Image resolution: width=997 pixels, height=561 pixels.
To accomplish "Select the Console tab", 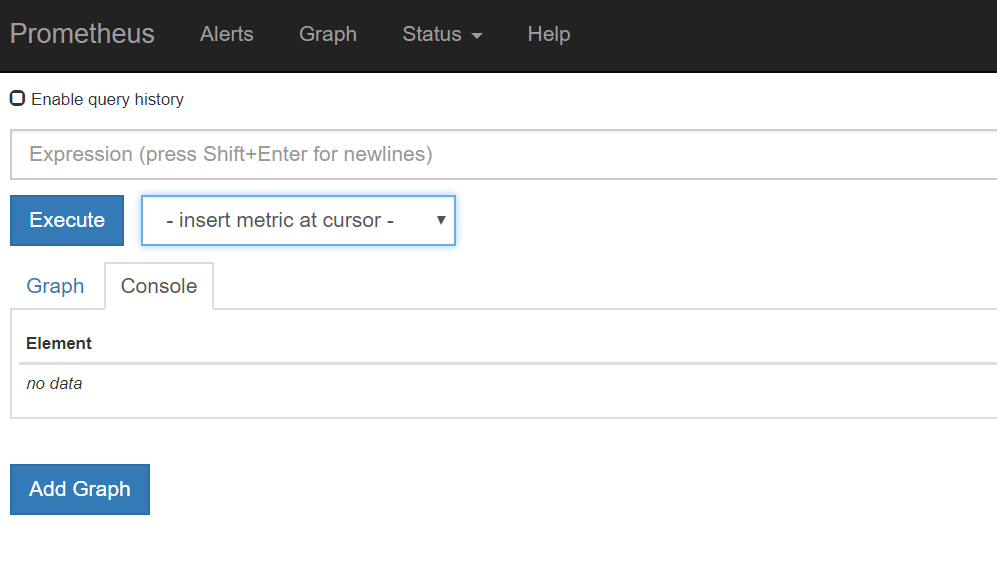I will click(159, 286).
